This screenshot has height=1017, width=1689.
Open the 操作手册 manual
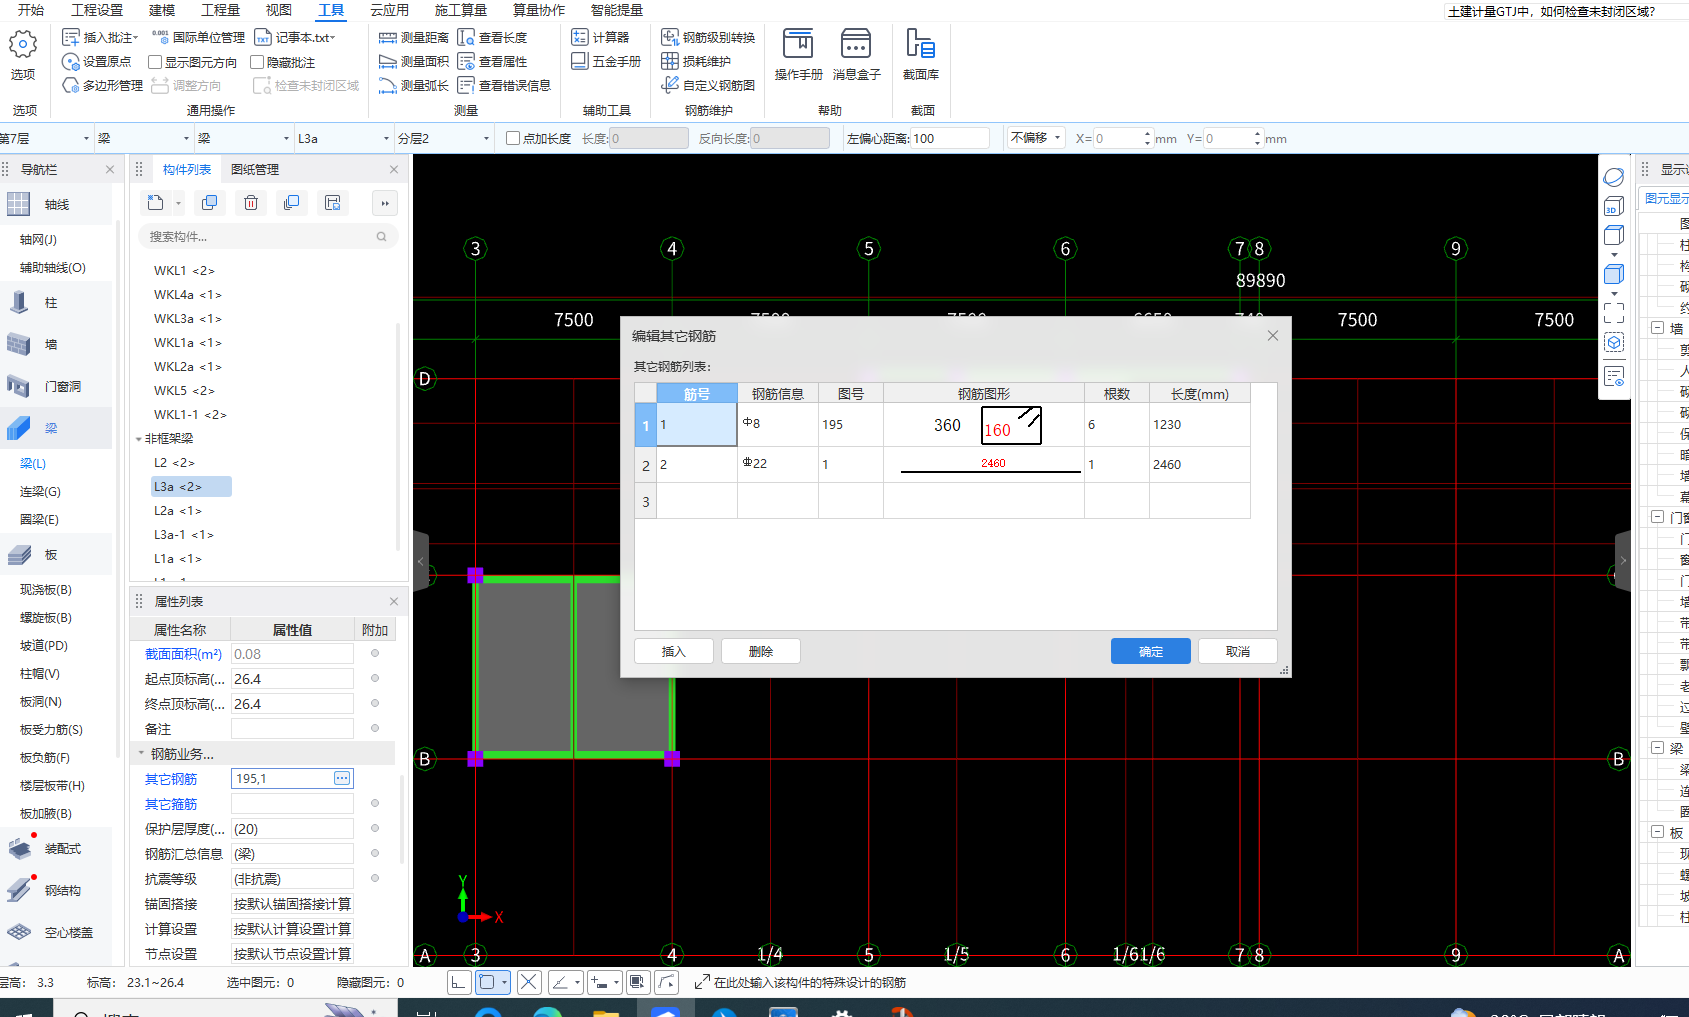[798, 55]
